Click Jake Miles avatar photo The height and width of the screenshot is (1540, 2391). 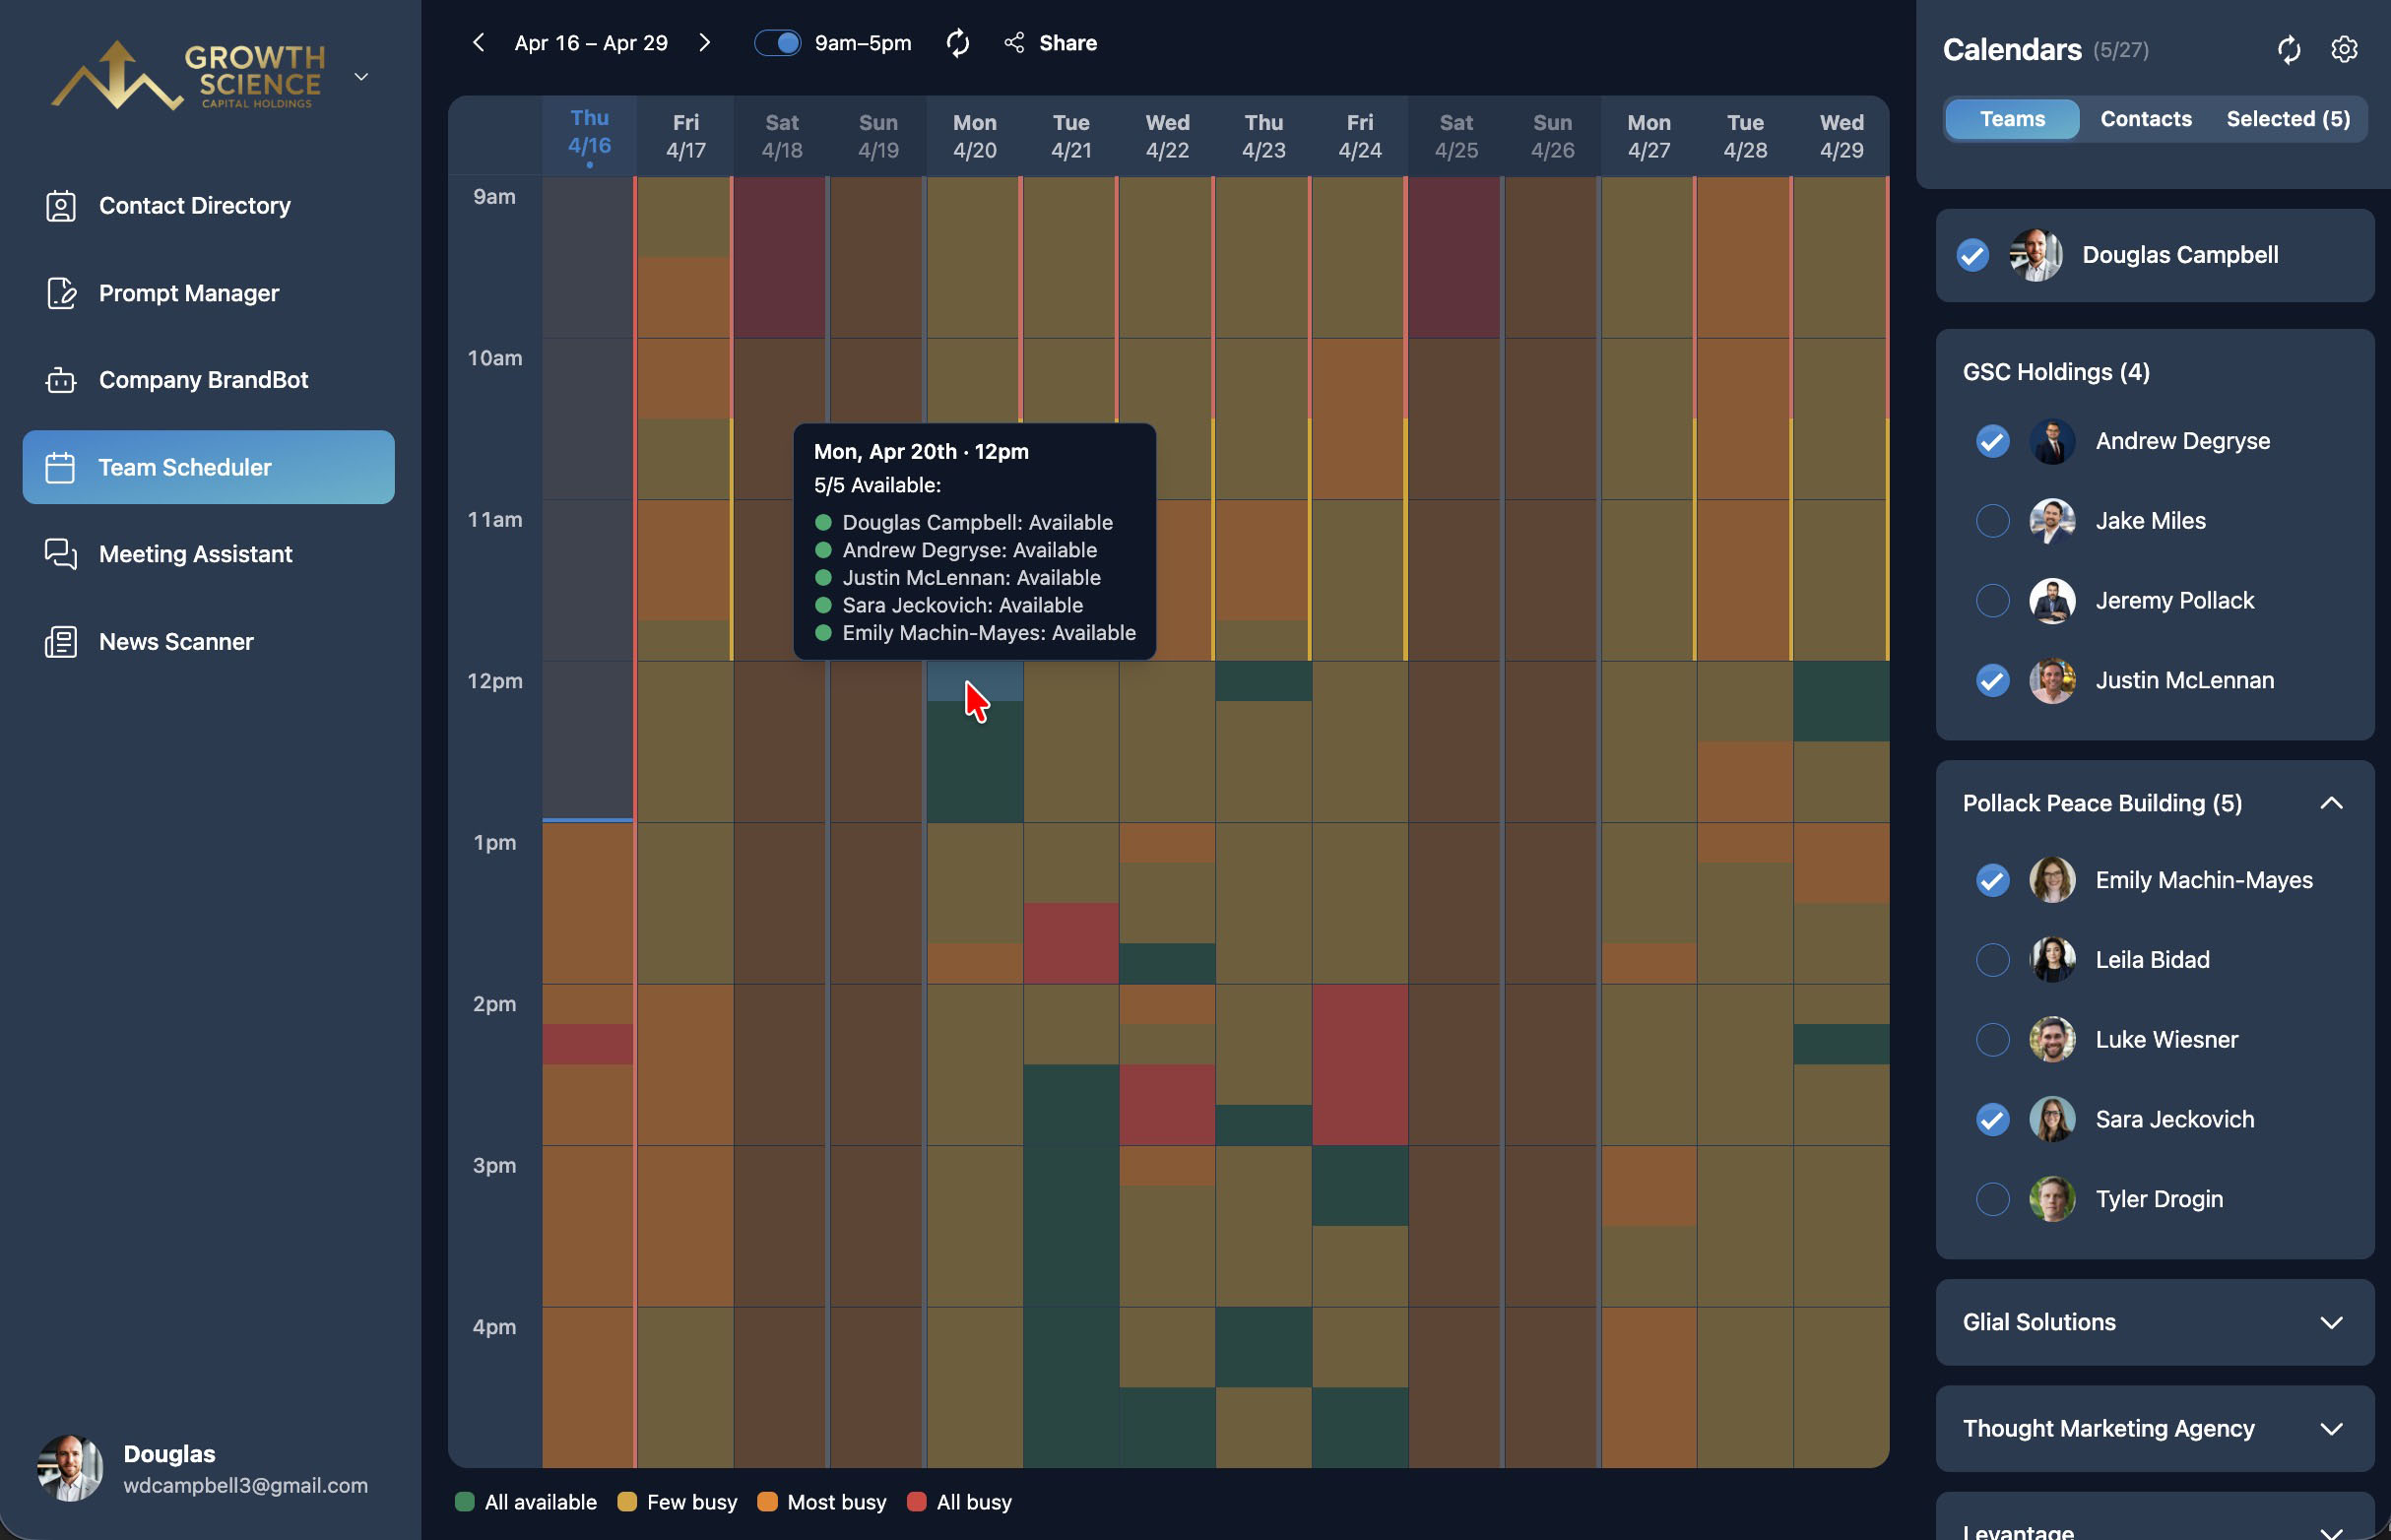(x=2052, y=521)
